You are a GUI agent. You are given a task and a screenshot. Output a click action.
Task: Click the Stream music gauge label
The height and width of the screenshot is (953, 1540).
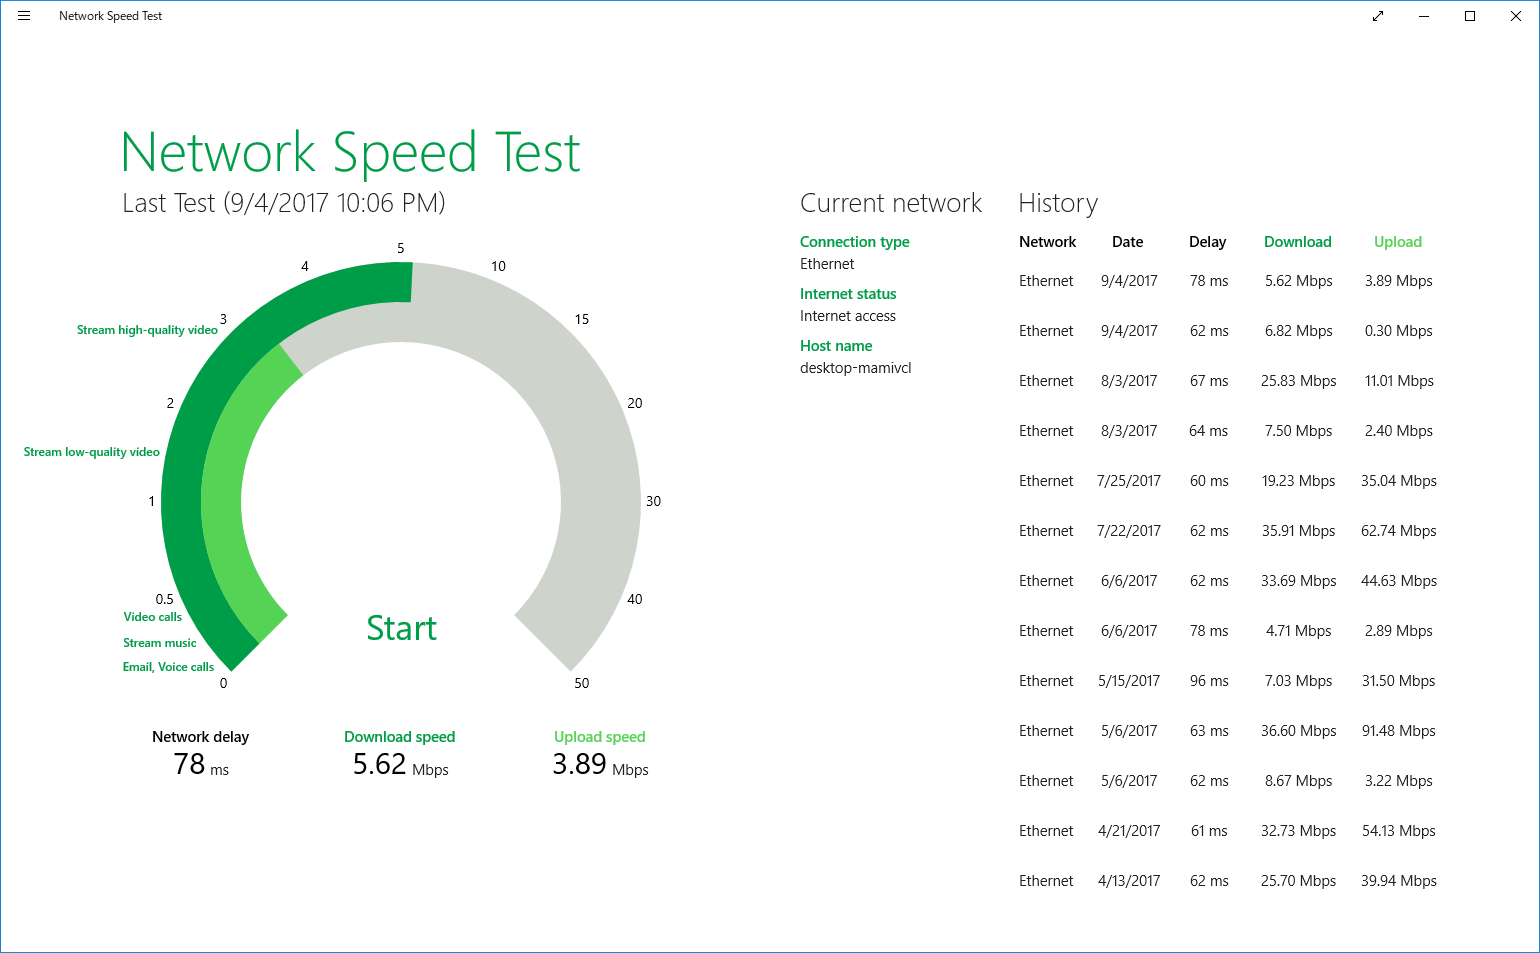[x=160, y=643]
